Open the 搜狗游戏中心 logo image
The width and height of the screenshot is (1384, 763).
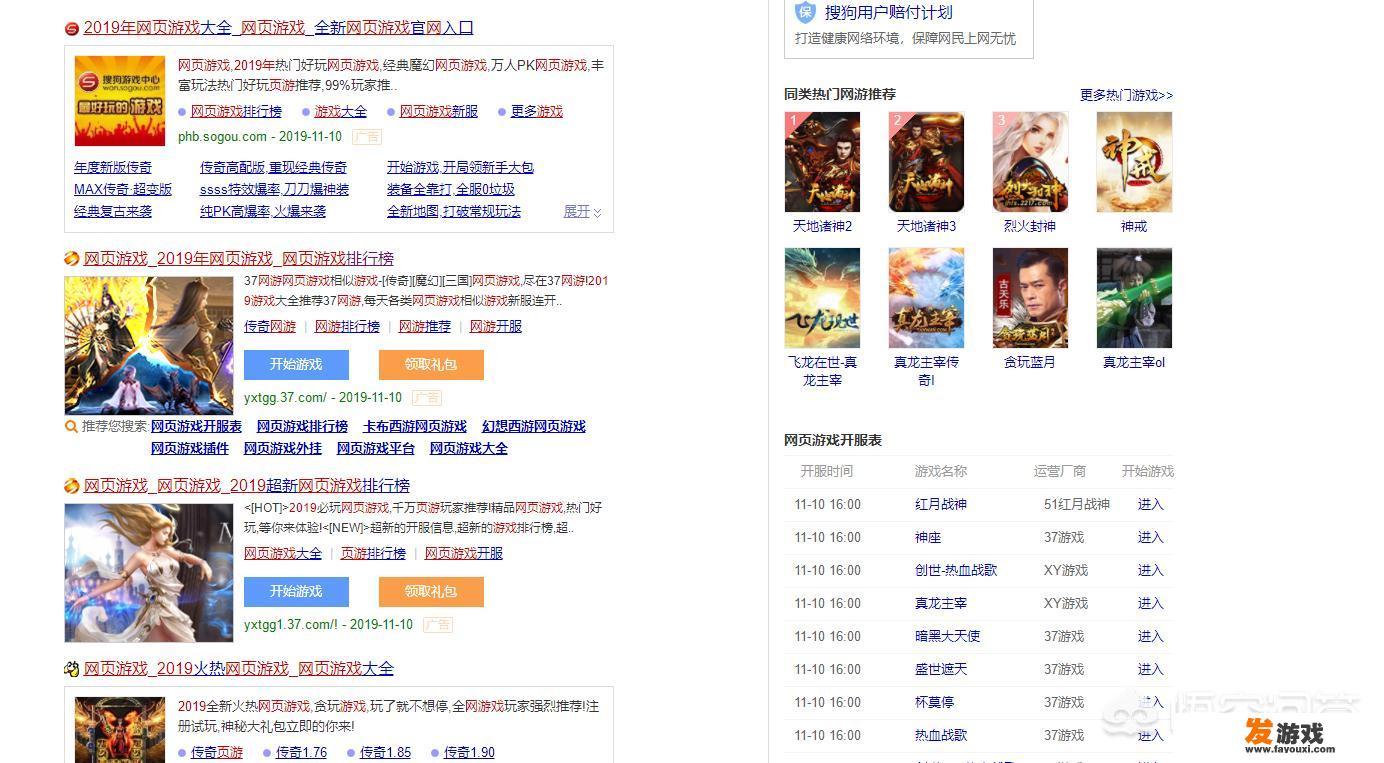[120, 101]
